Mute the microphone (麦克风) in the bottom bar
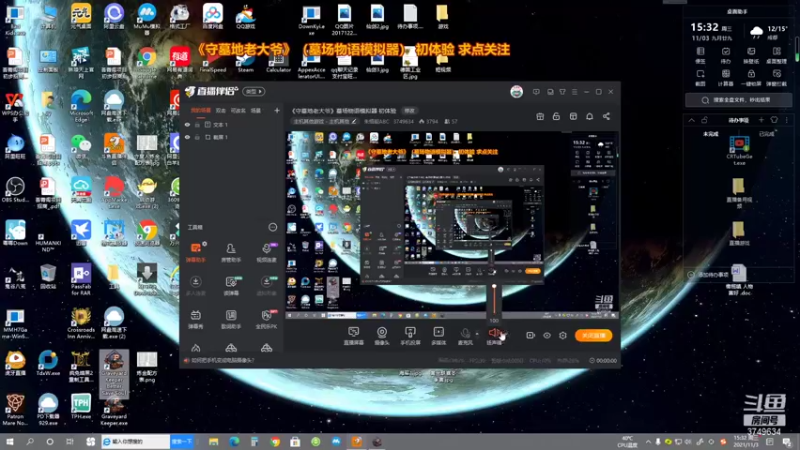The width and height of the screenshot is (800, 450). (x=465, y=336)
